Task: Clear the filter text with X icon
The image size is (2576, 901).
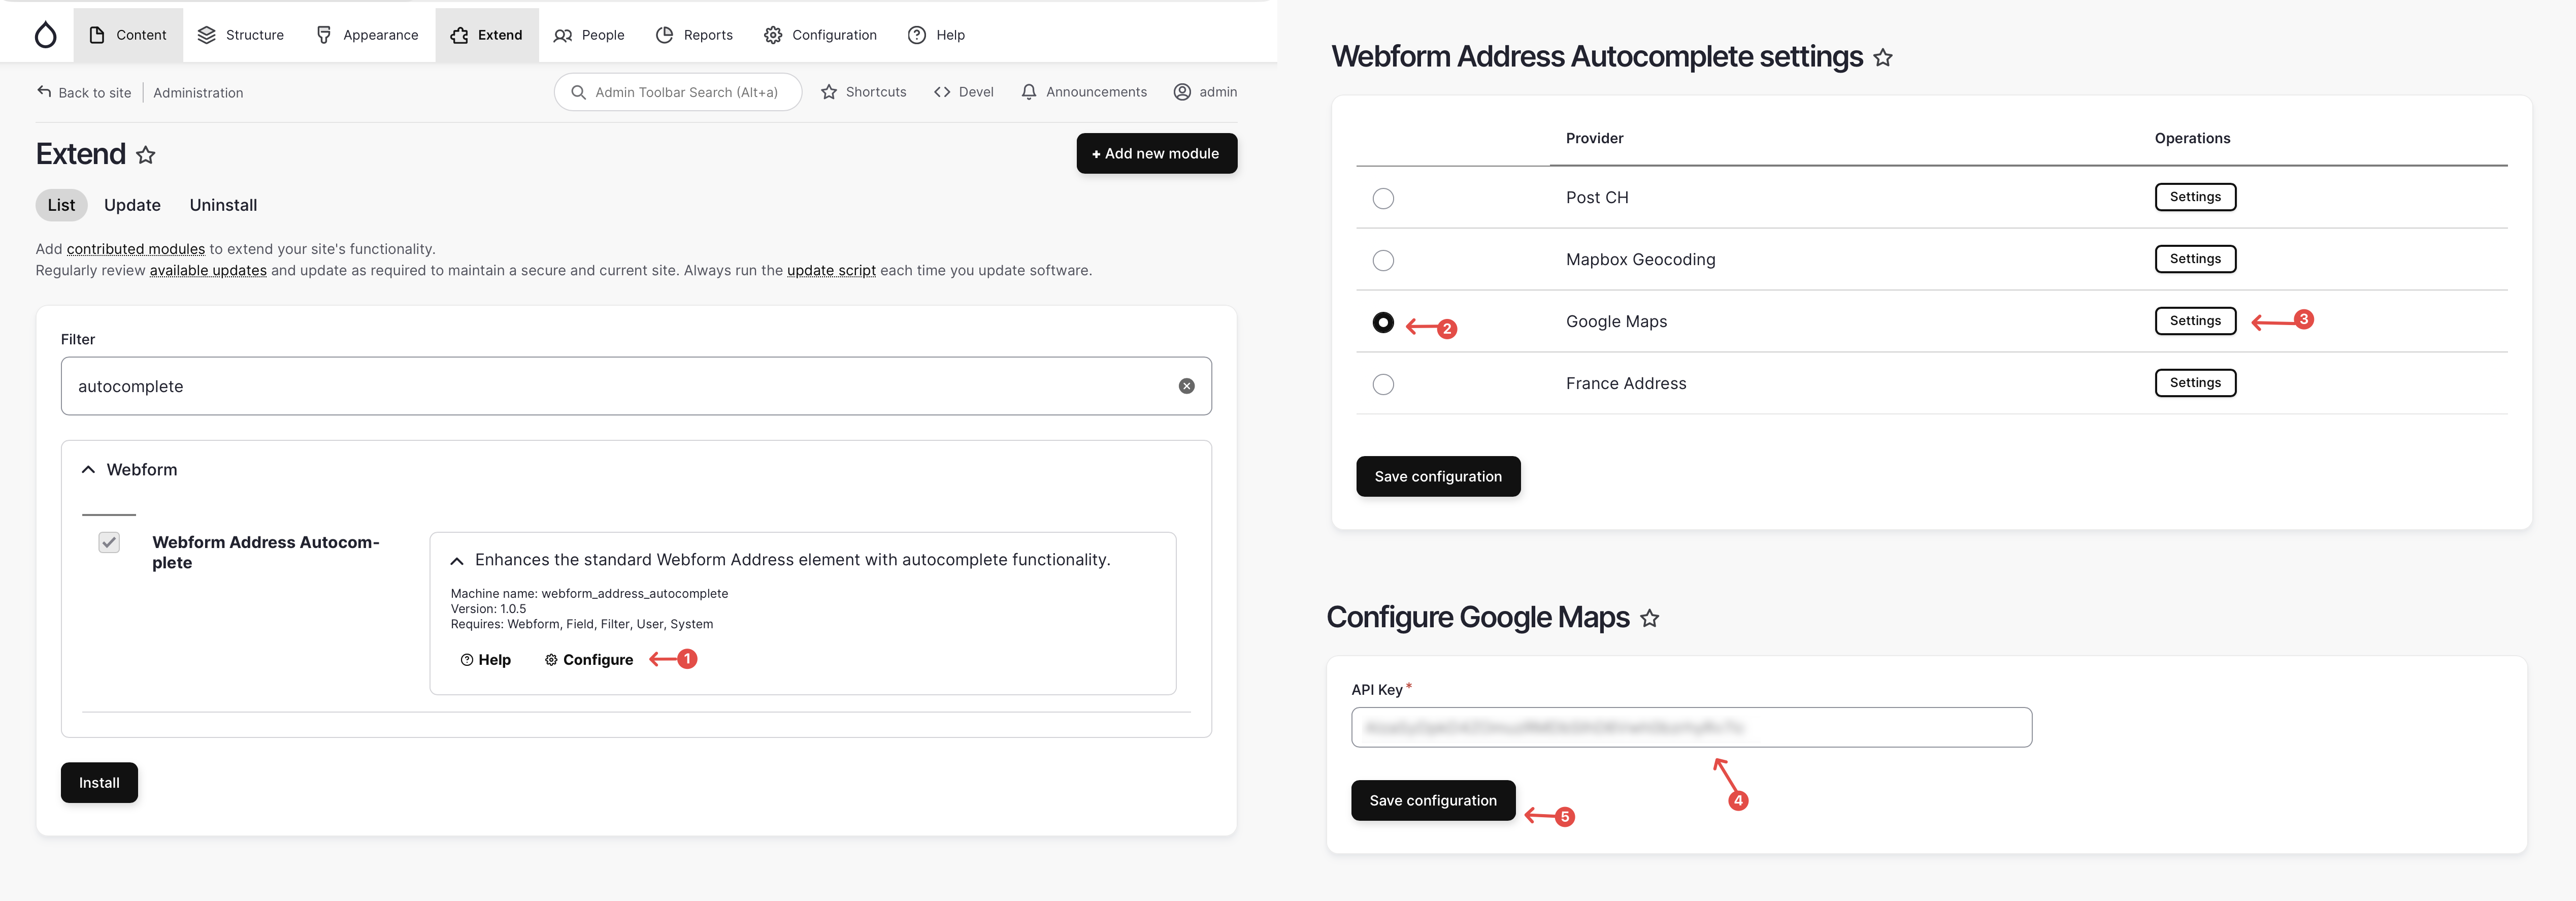Action: click(x=1186, y=386)
